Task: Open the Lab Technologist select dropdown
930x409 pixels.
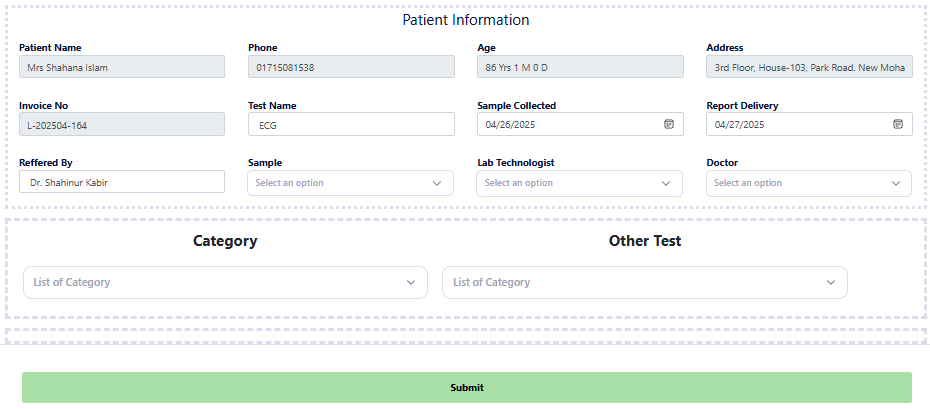Action: [570, 183]
